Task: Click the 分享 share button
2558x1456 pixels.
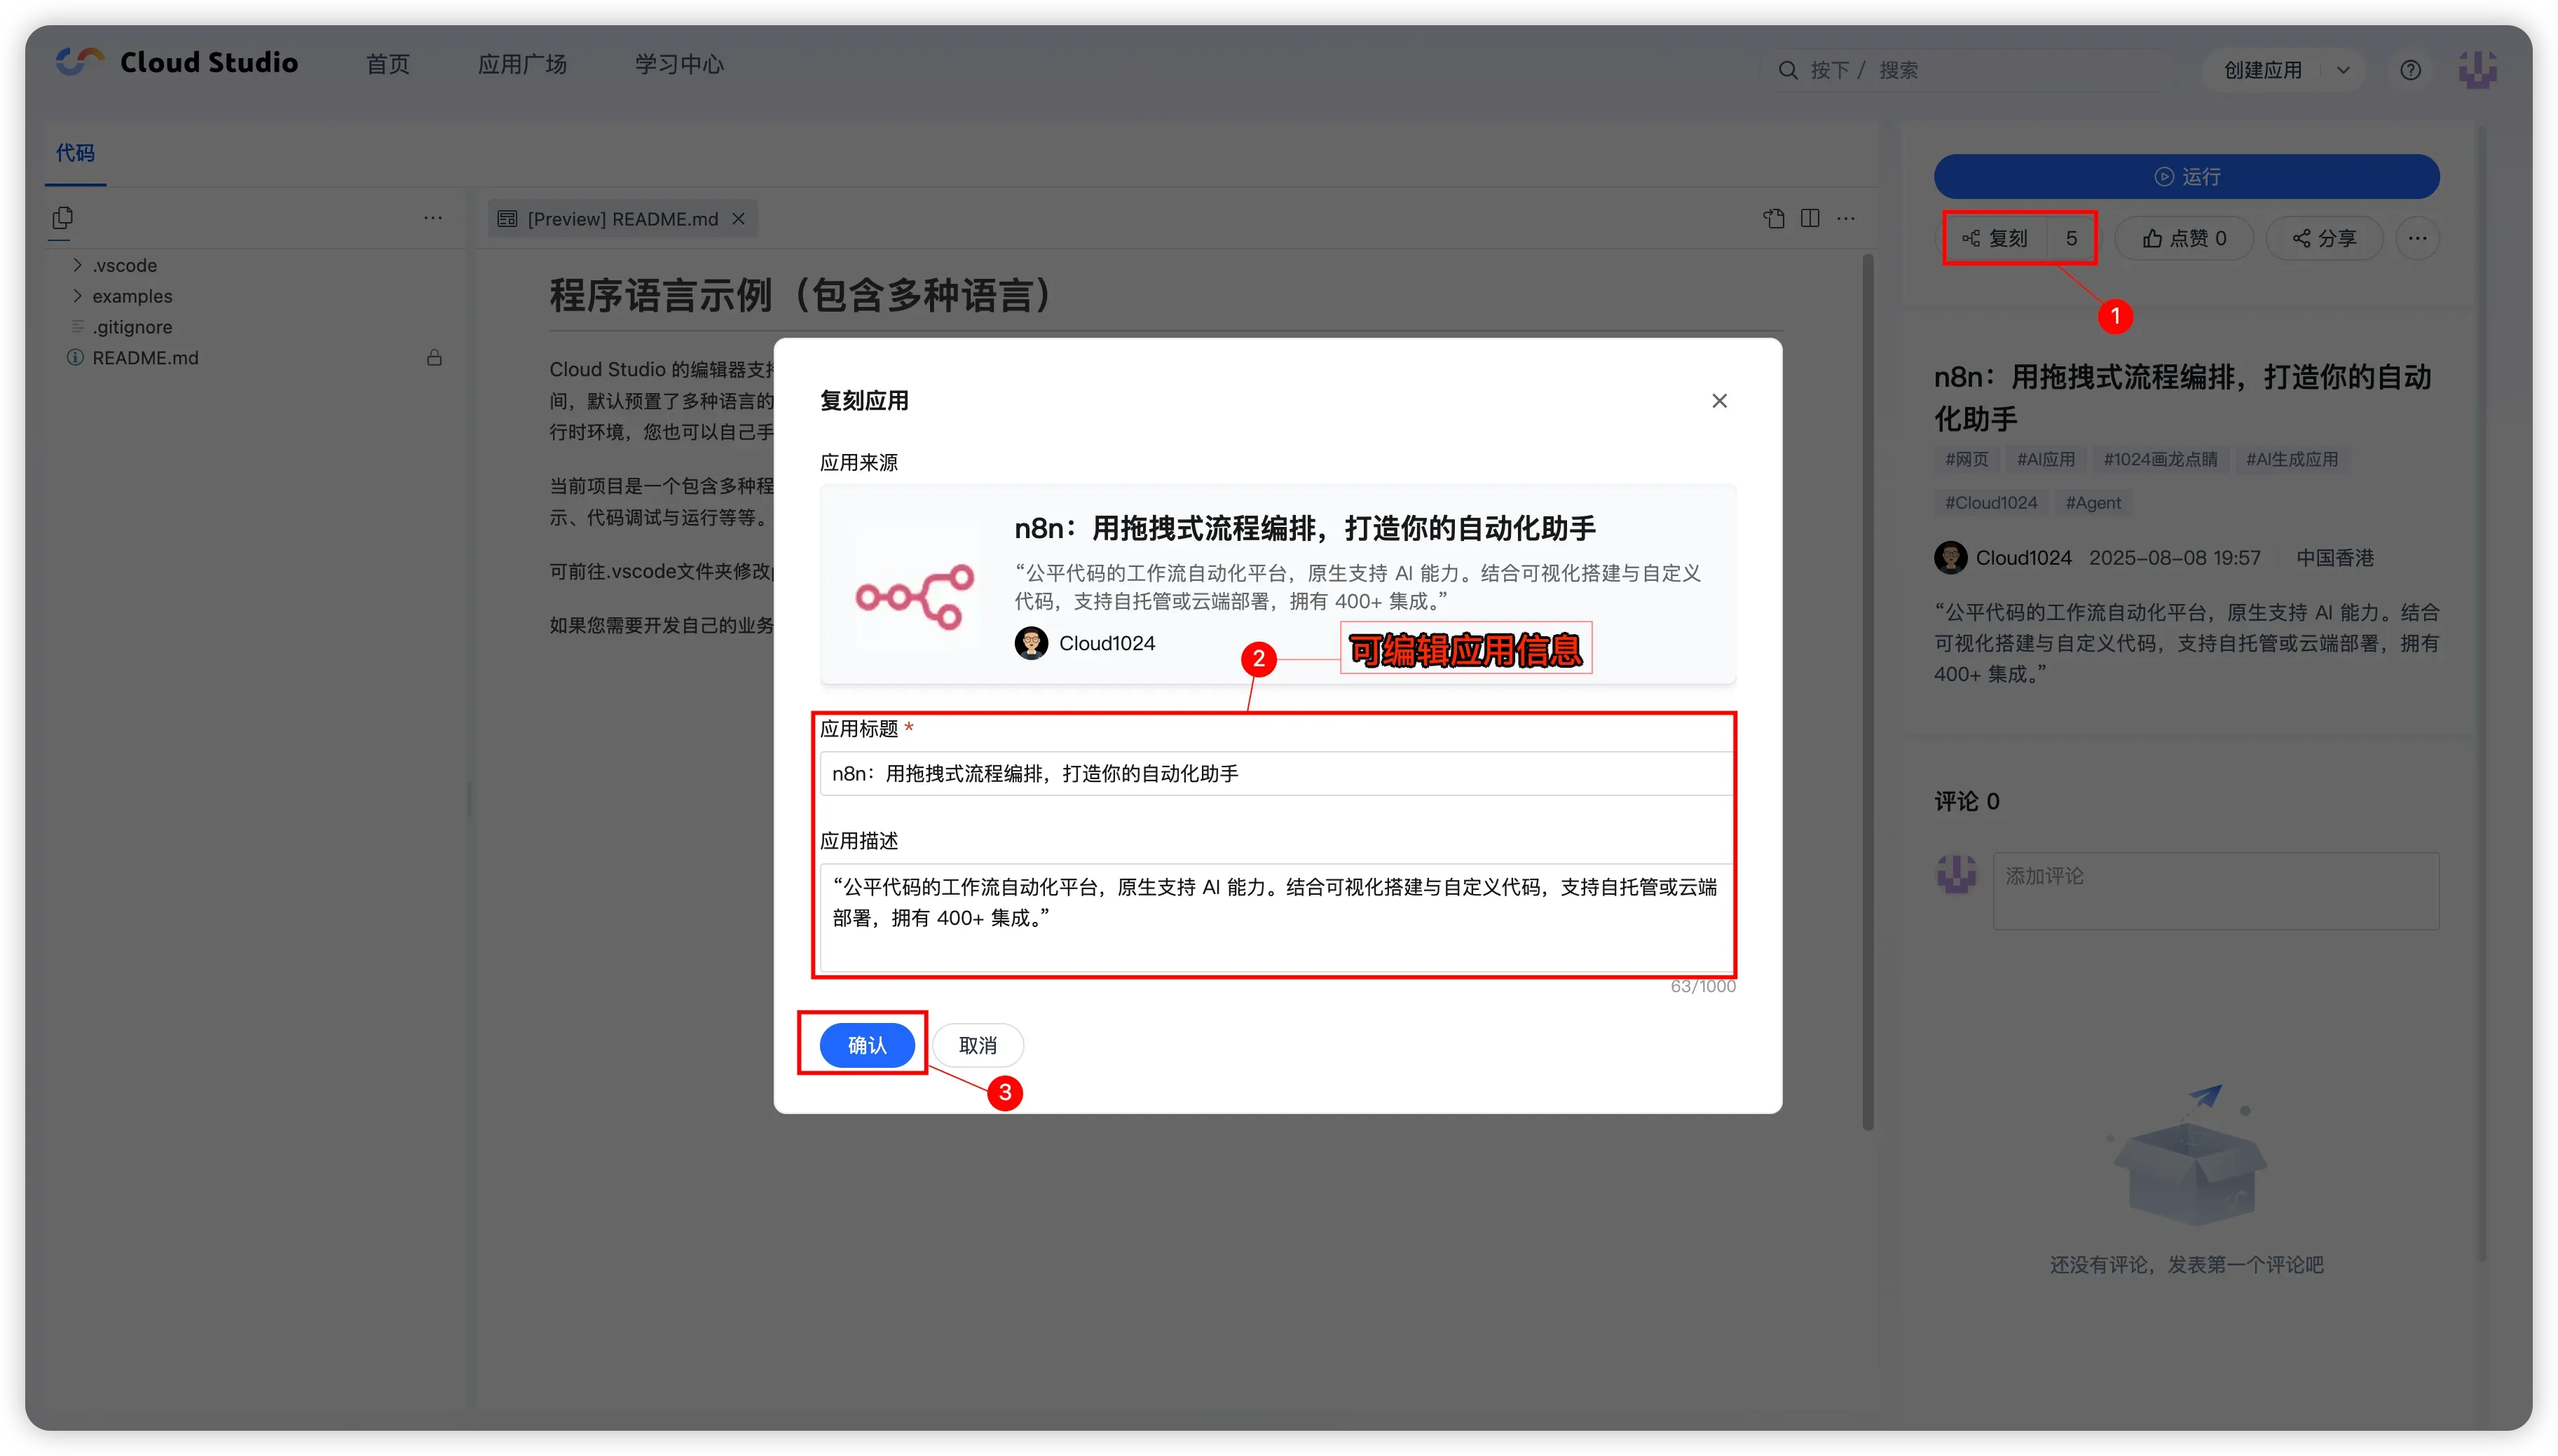Action: (x=2324, y=238)
